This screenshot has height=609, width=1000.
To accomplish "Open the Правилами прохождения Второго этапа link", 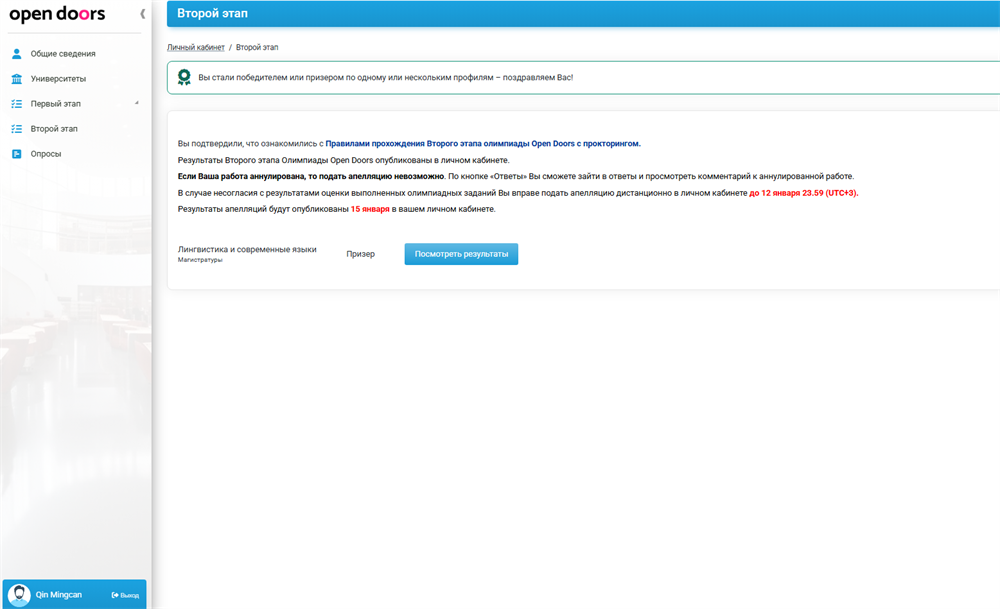I will pyautogui.click(x=483, y=143).
